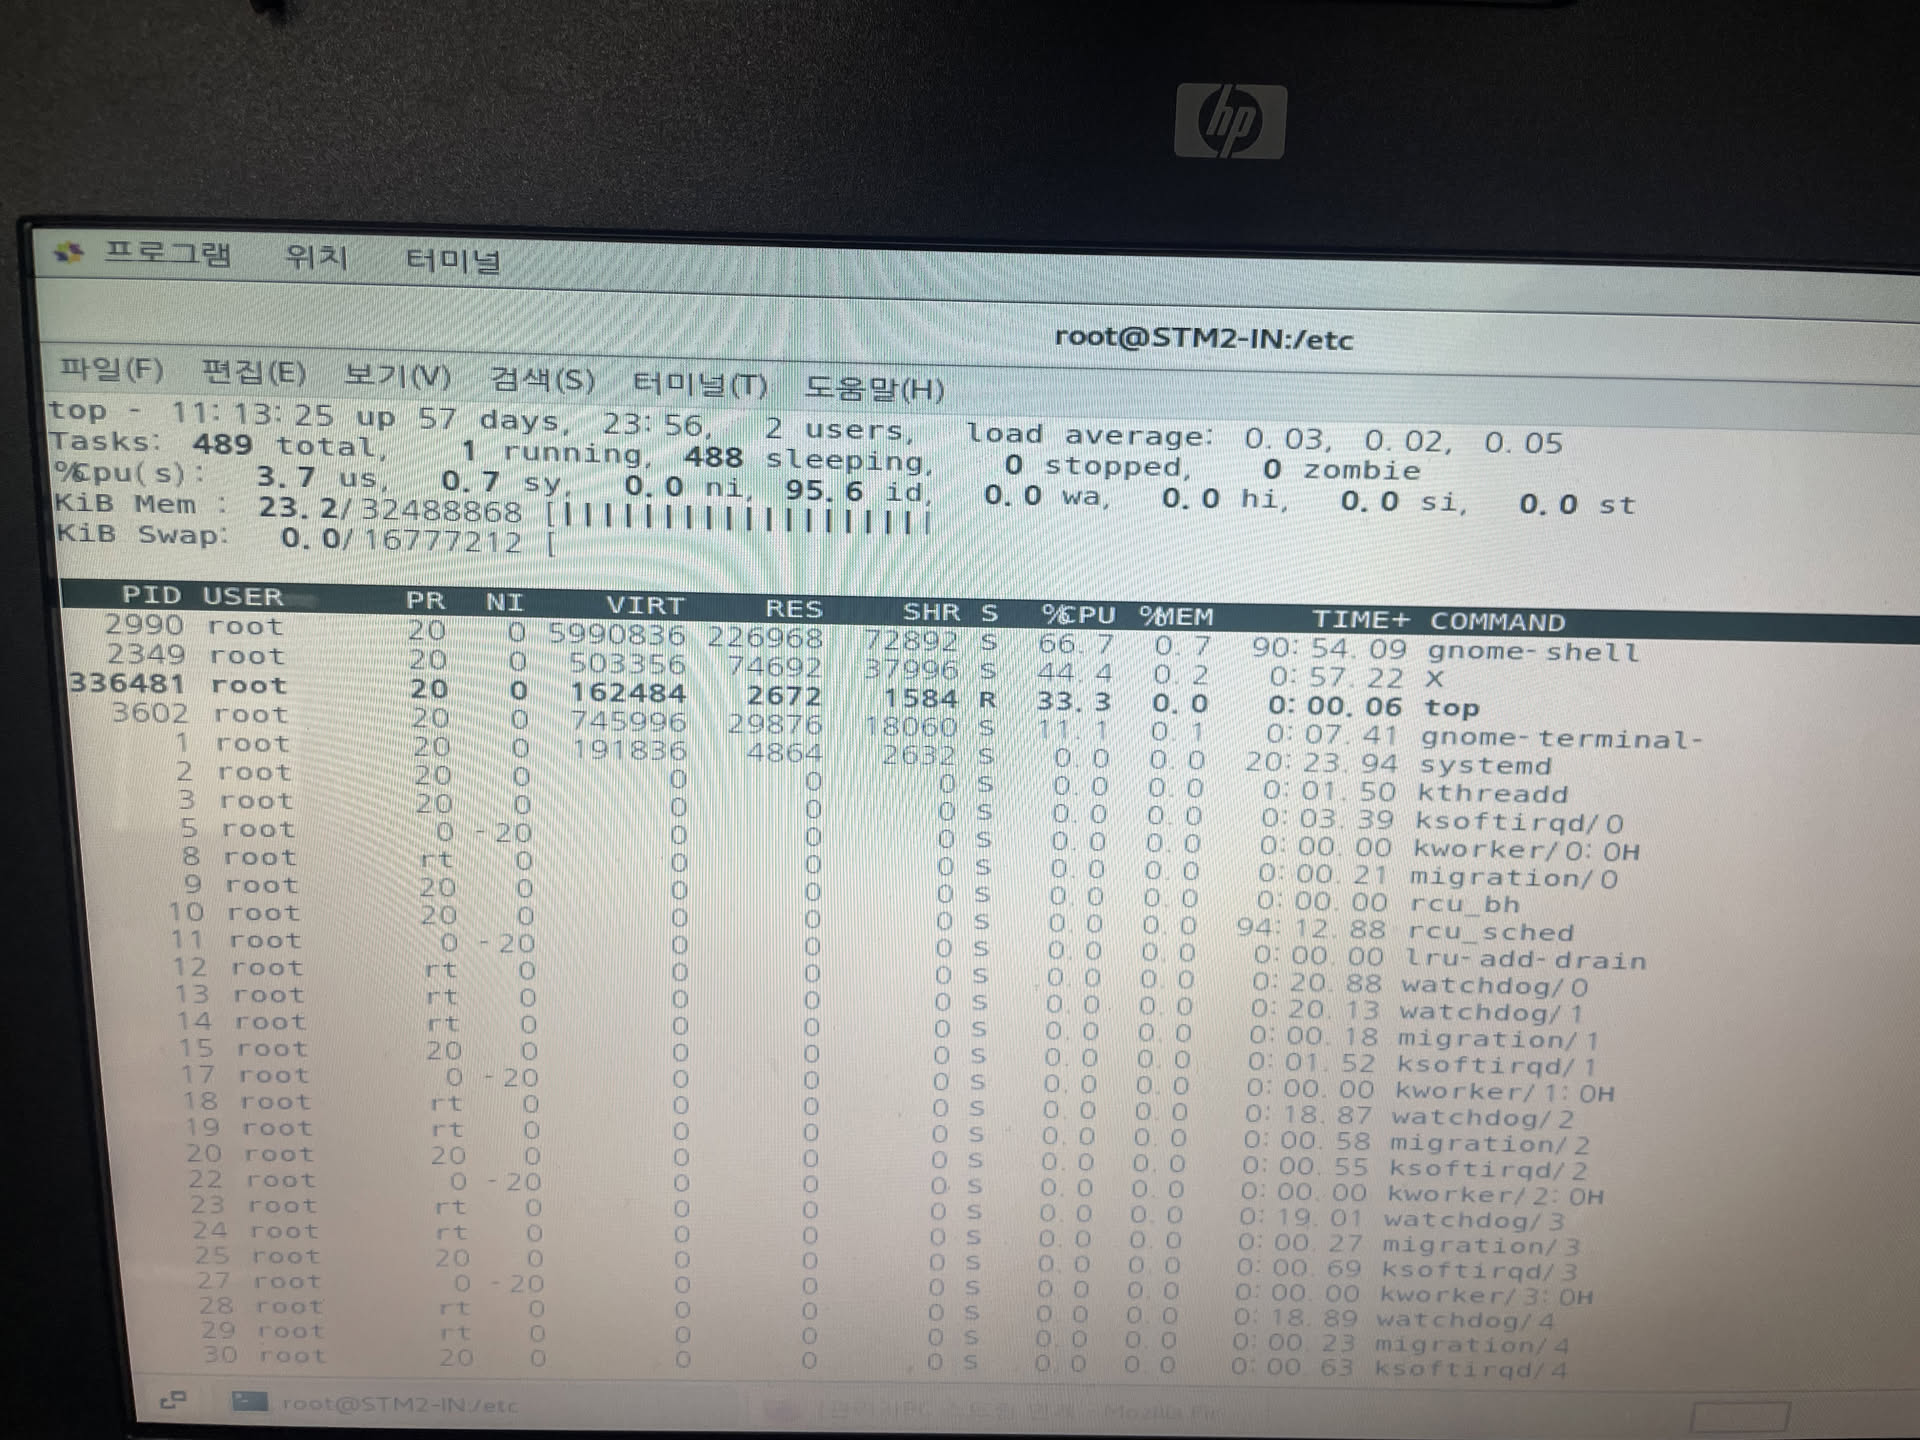
Task: Open the 보기(V) menu
Action: [x=397, y=376]
